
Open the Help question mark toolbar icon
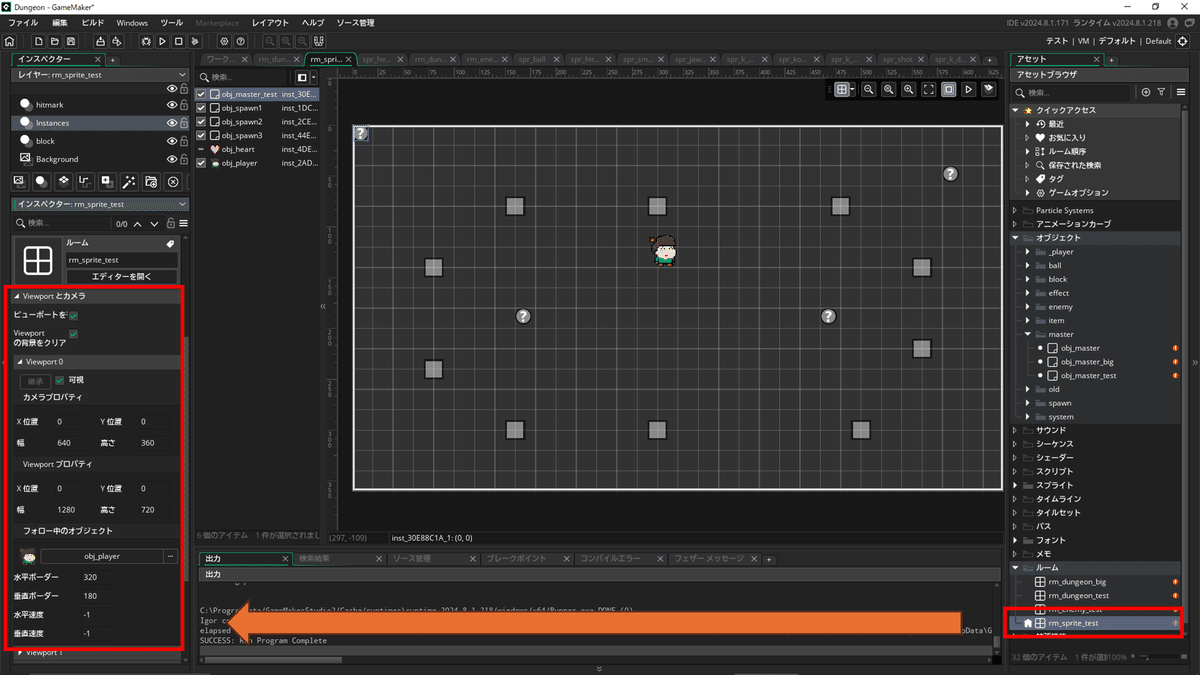point(241,41)
